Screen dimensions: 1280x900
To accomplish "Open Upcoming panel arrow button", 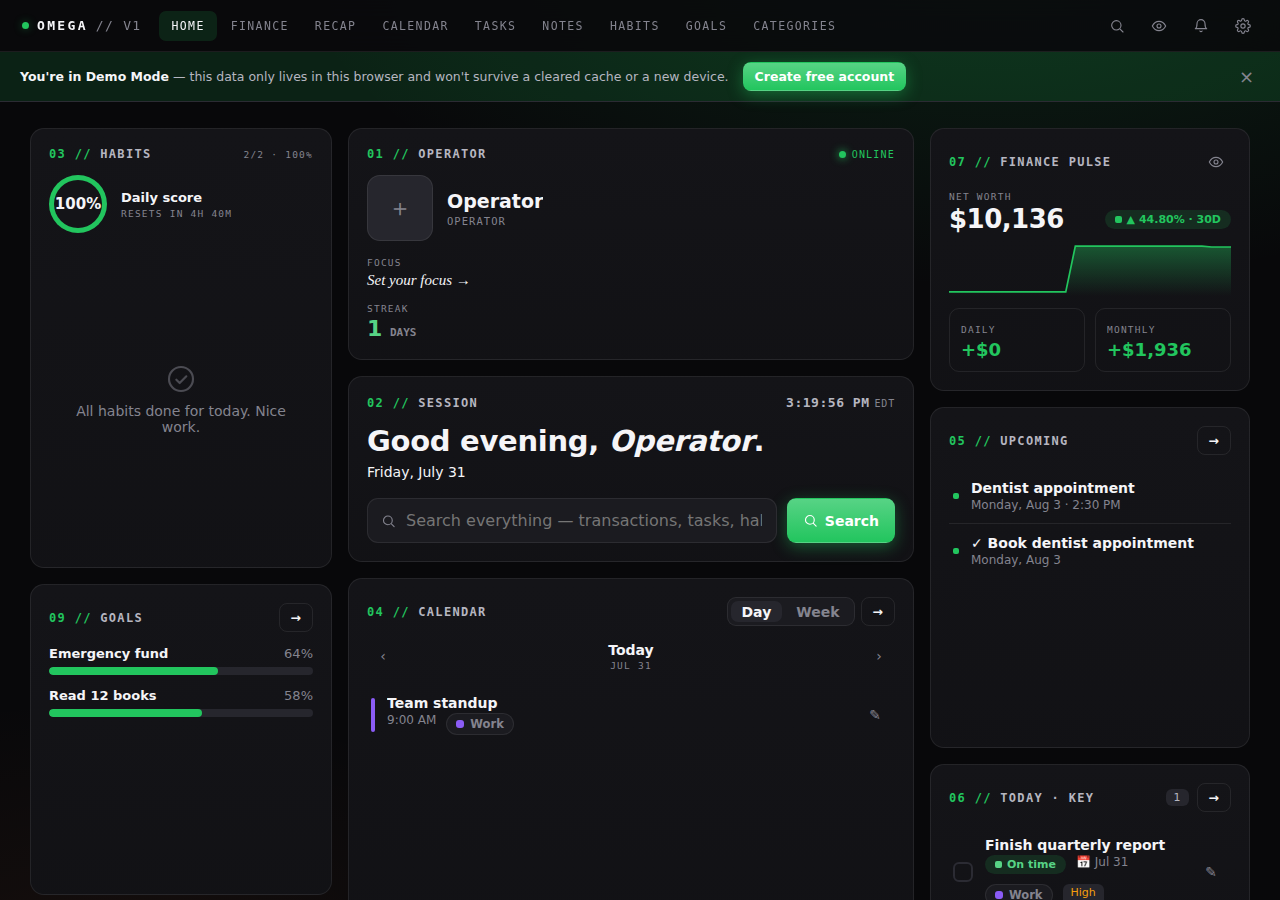I will [1214, 441].
